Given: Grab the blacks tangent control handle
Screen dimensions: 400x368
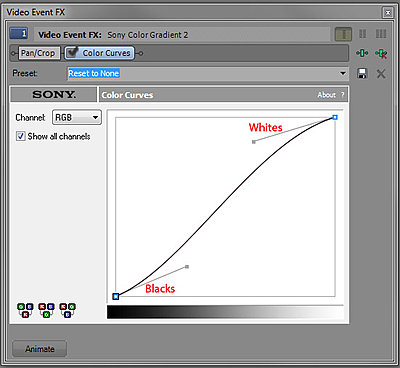Looking at the screenshot, I should 187,267.
